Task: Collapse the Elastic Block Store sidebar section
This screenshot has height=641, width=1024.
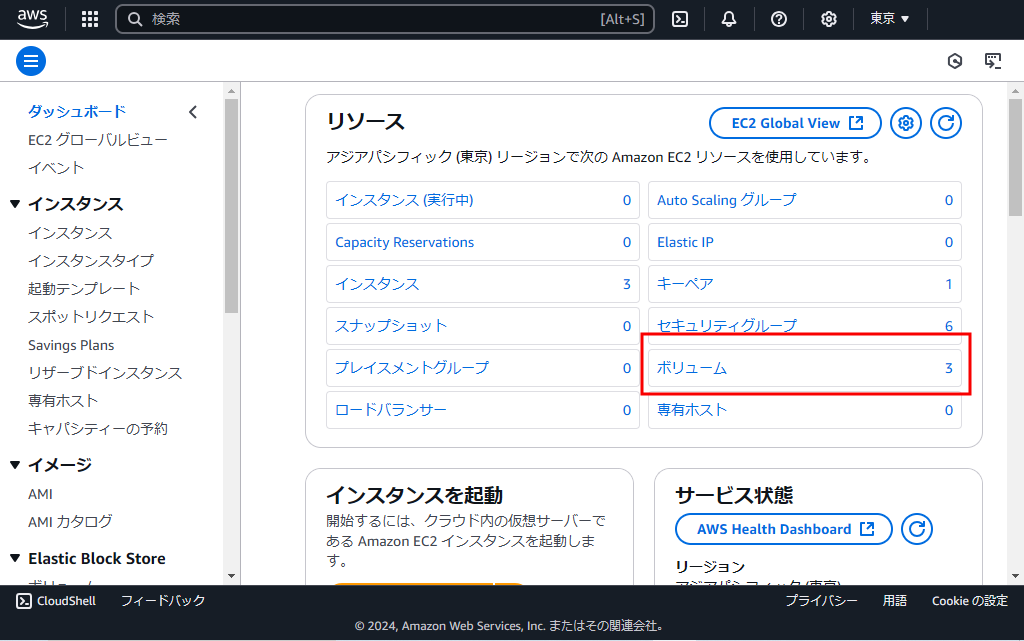Action: point(15,559)
